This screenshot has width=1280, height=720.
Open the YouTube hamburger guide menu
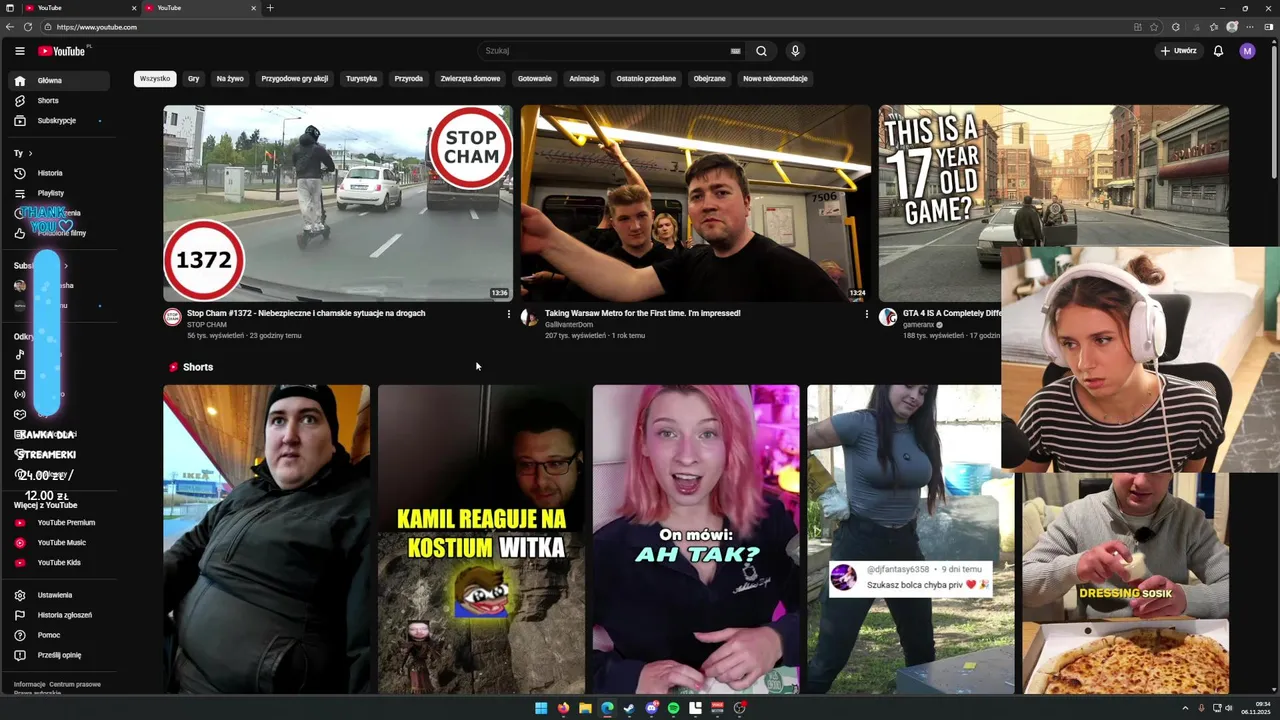pyautogui.click(x=20, y=51)
